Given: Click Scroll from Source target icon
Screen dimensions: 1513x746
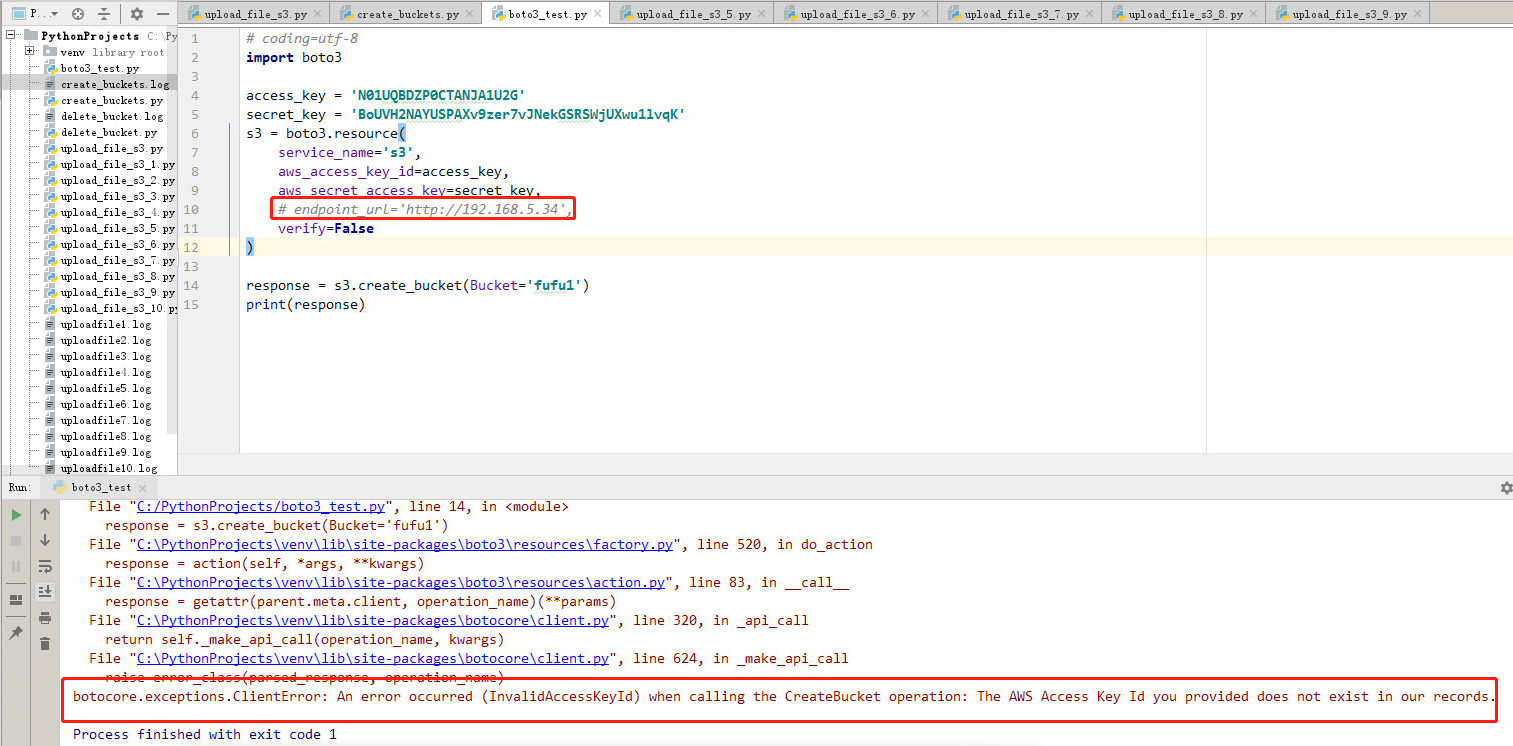Looking at the screenshot, I should (x=78, y=14).
